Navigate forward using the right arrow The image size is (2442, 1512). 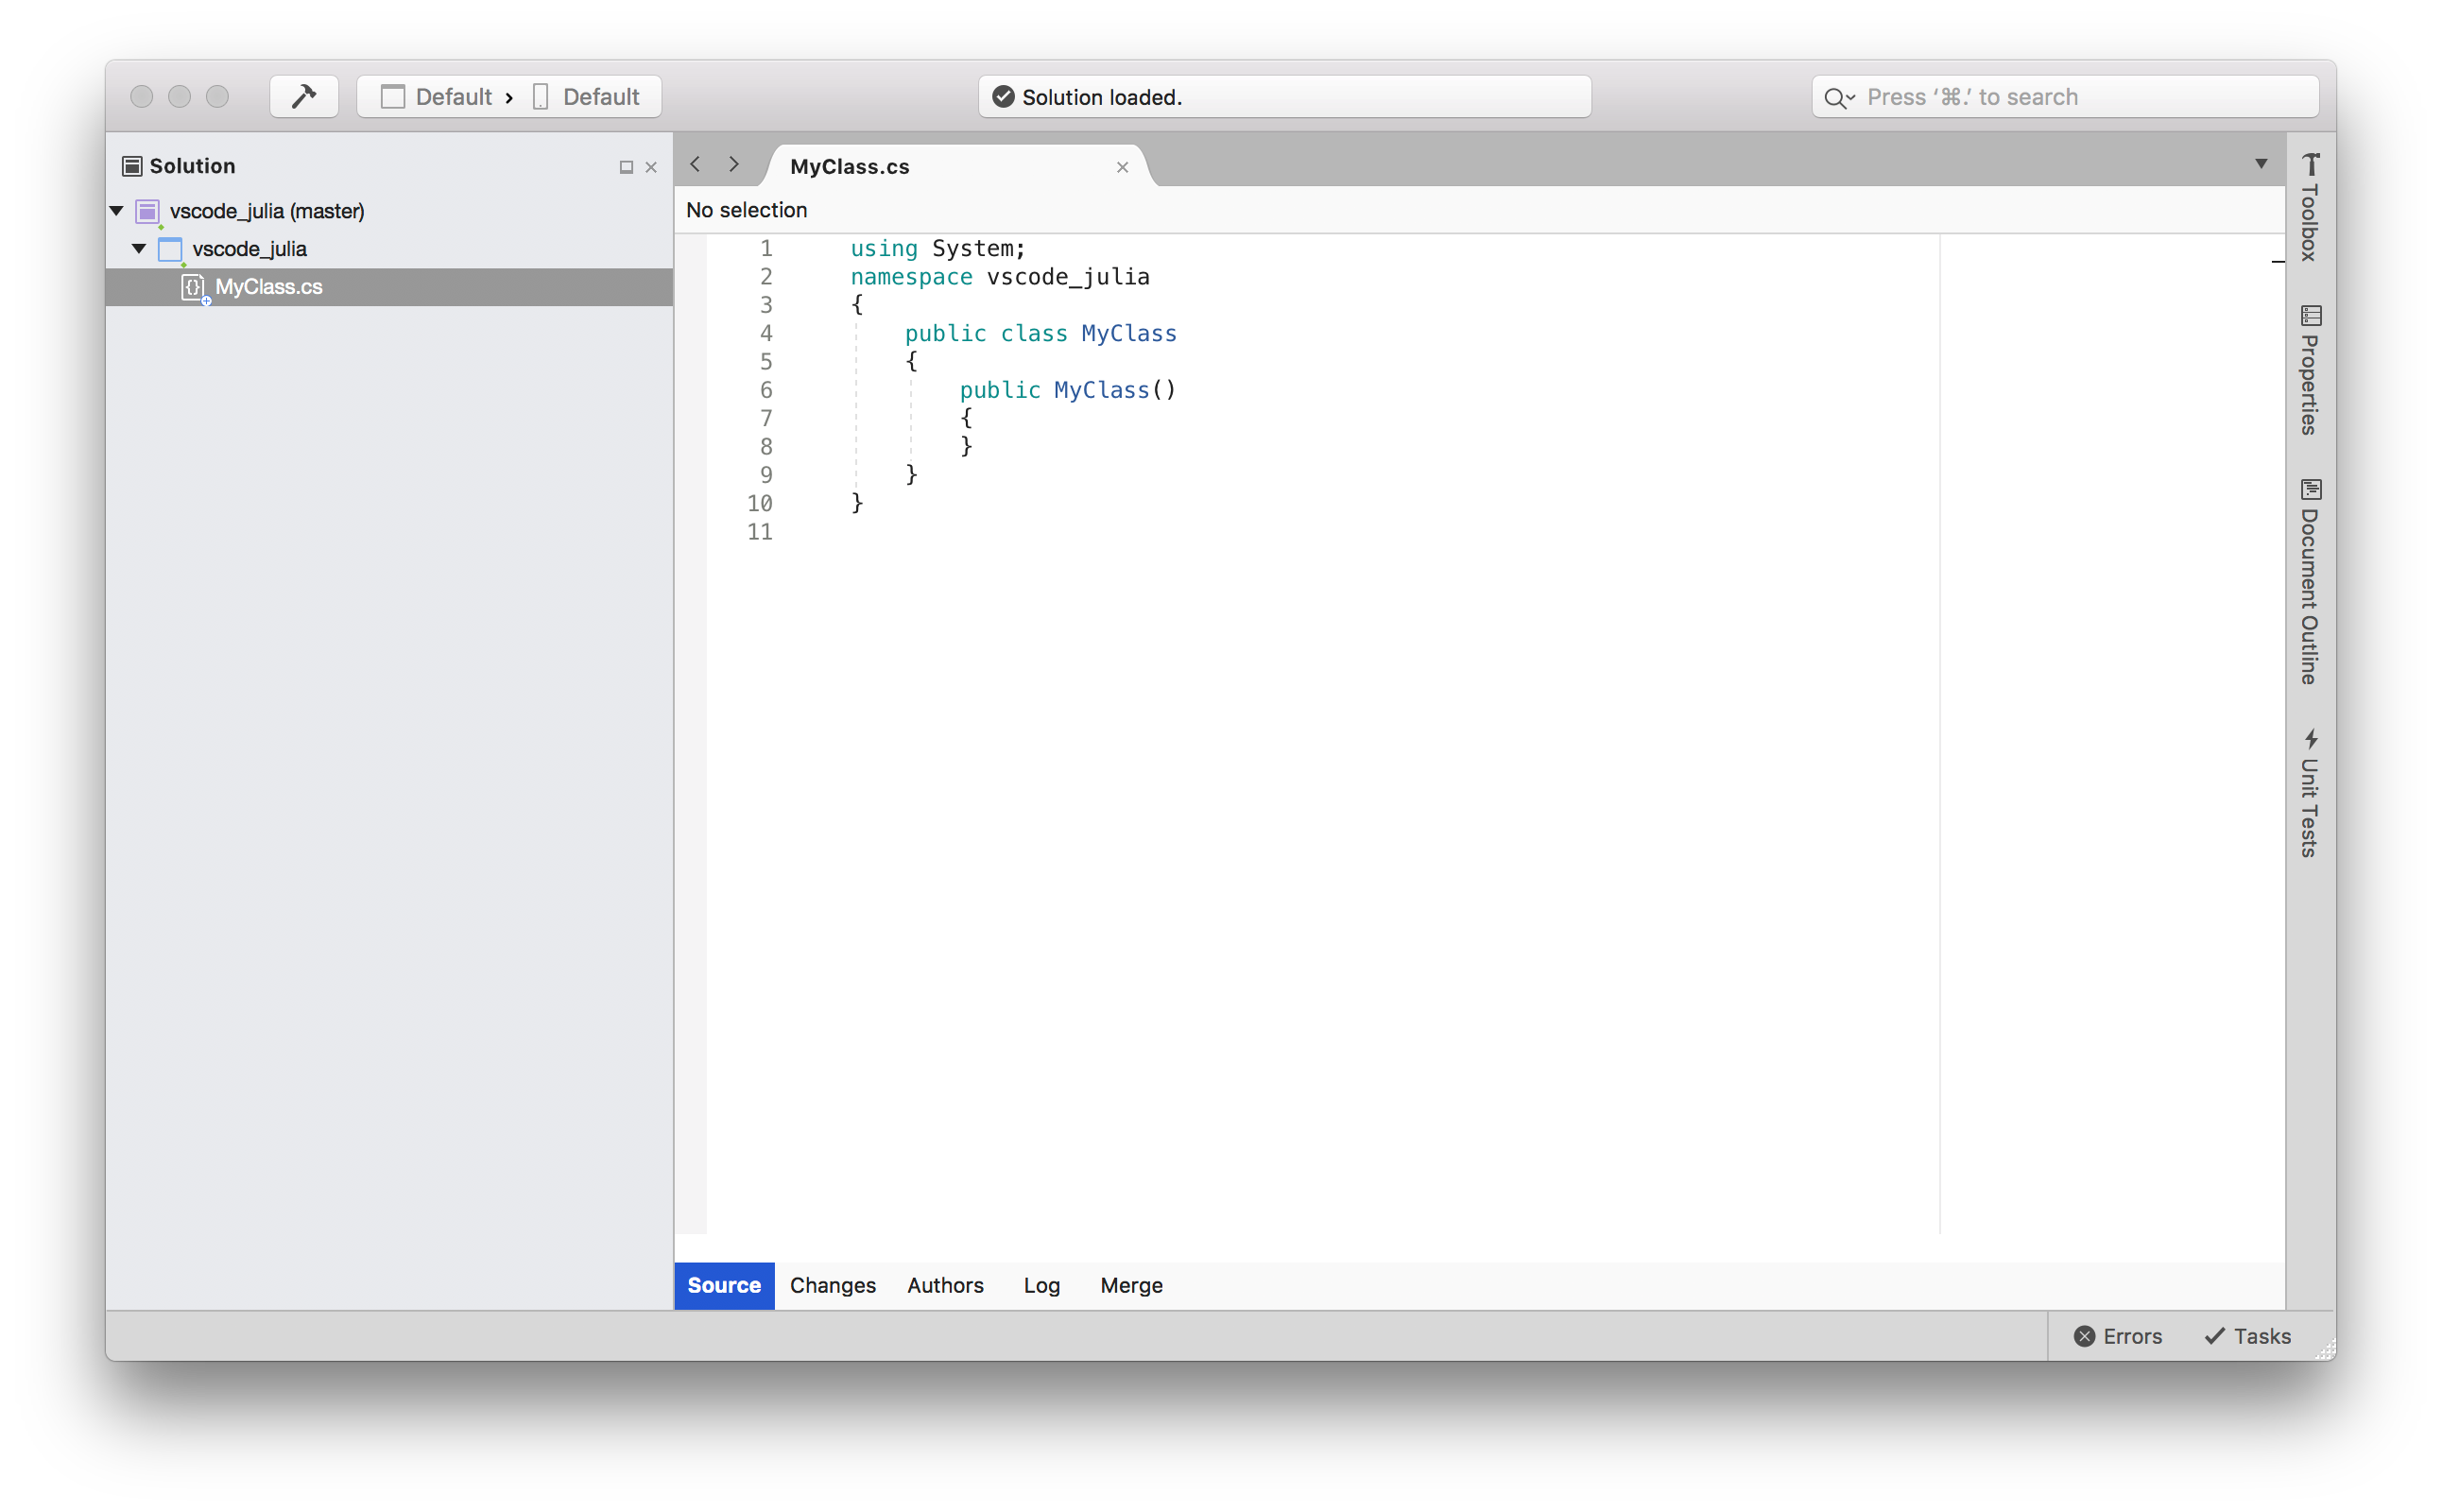pyautogui.click(x=734, y=164)
